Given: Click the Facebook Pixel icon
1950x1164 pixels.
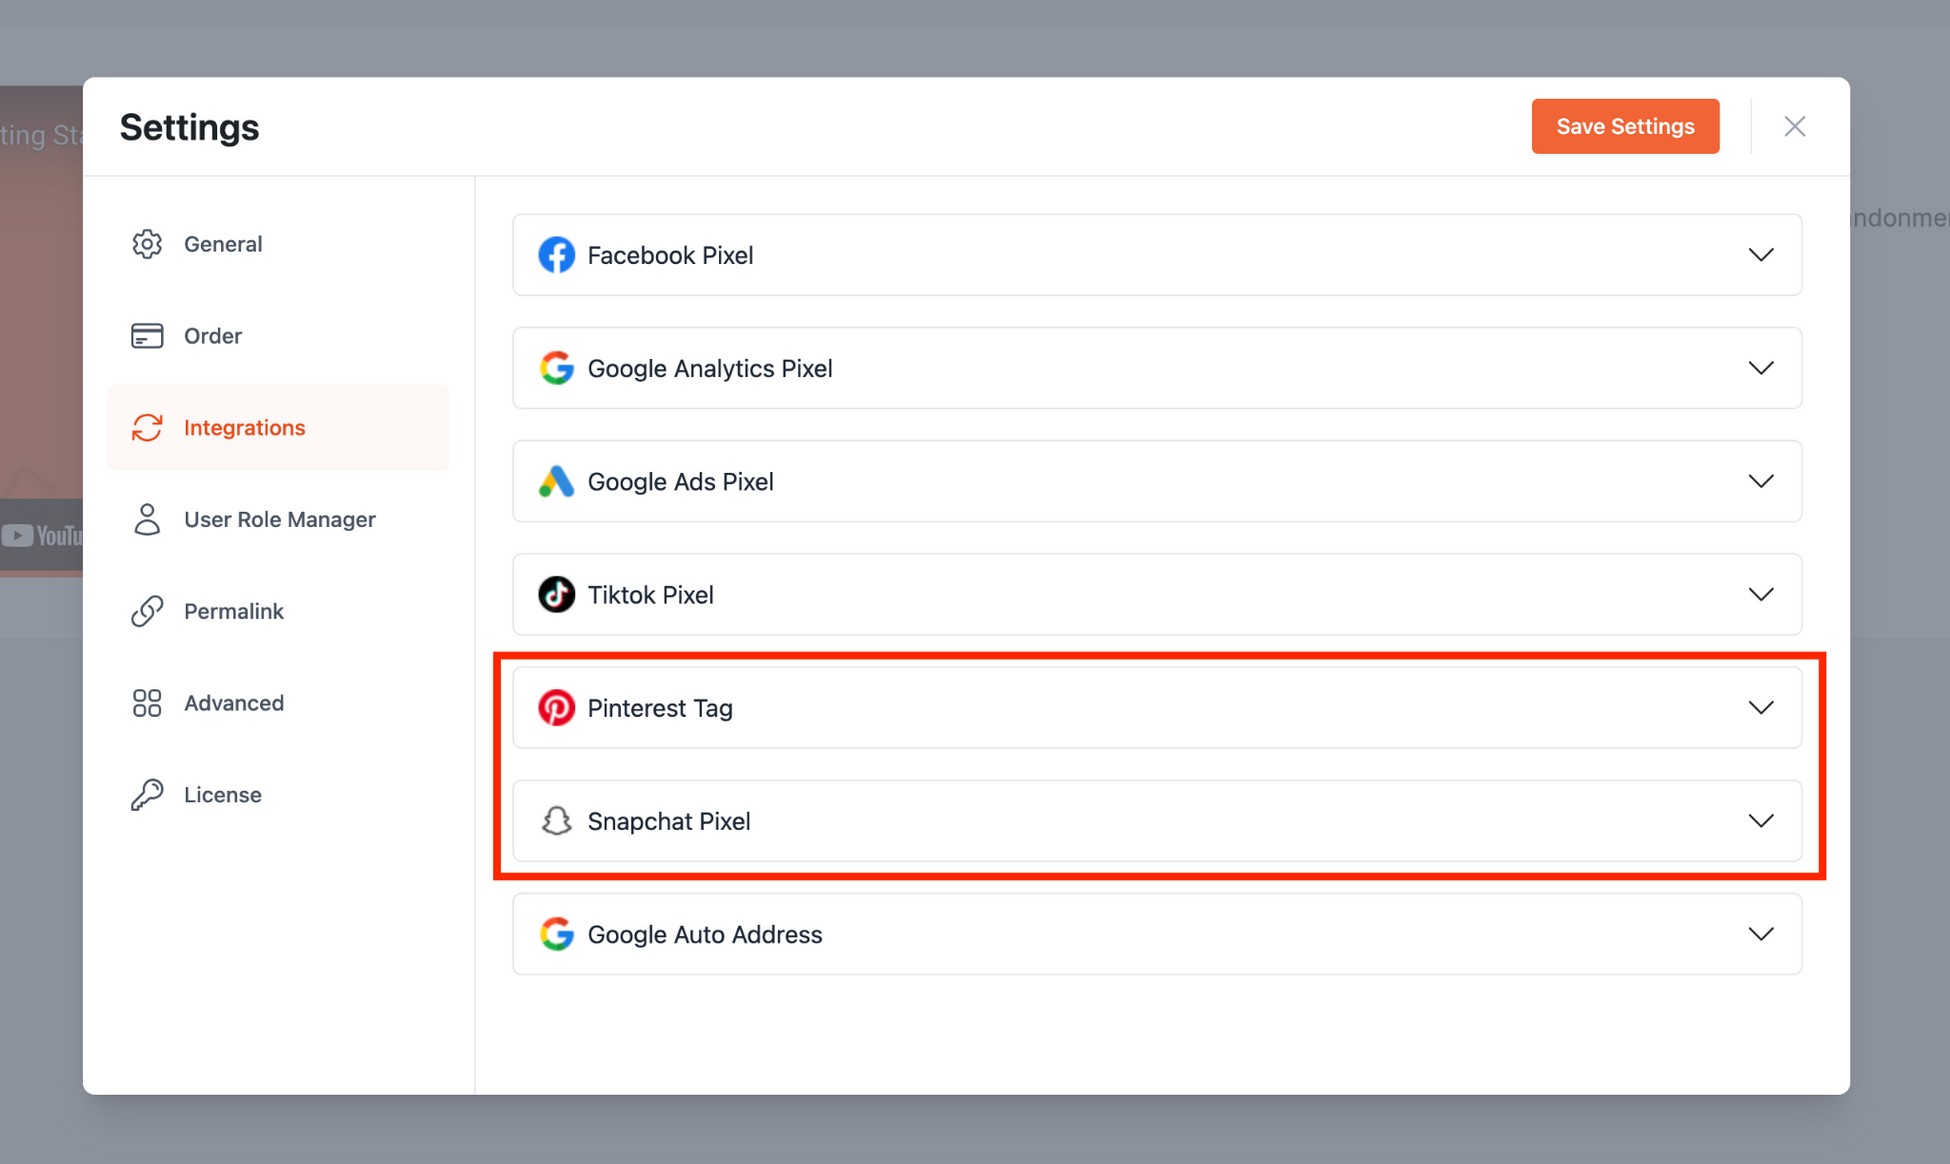Looking at the screenshot, I should tap(557, 255).
